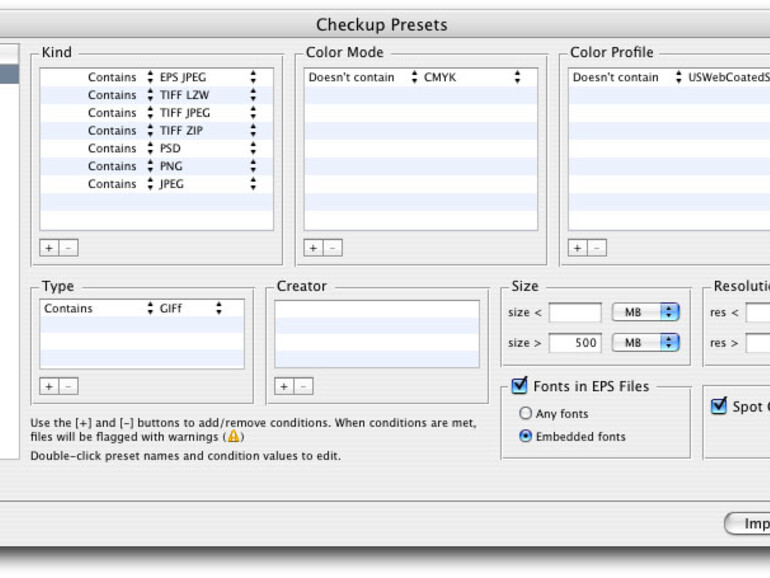Click minus button under Color Mode list
770x578 pixels.
[332, 248]
